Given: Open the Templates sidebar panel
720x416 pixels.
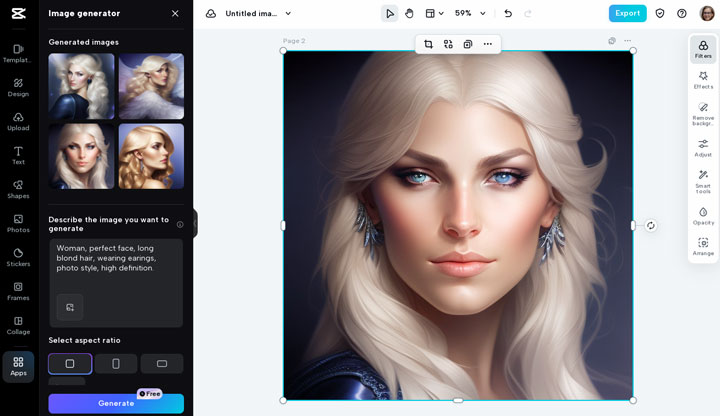Looking at the screenshot, I should point(18,53).
